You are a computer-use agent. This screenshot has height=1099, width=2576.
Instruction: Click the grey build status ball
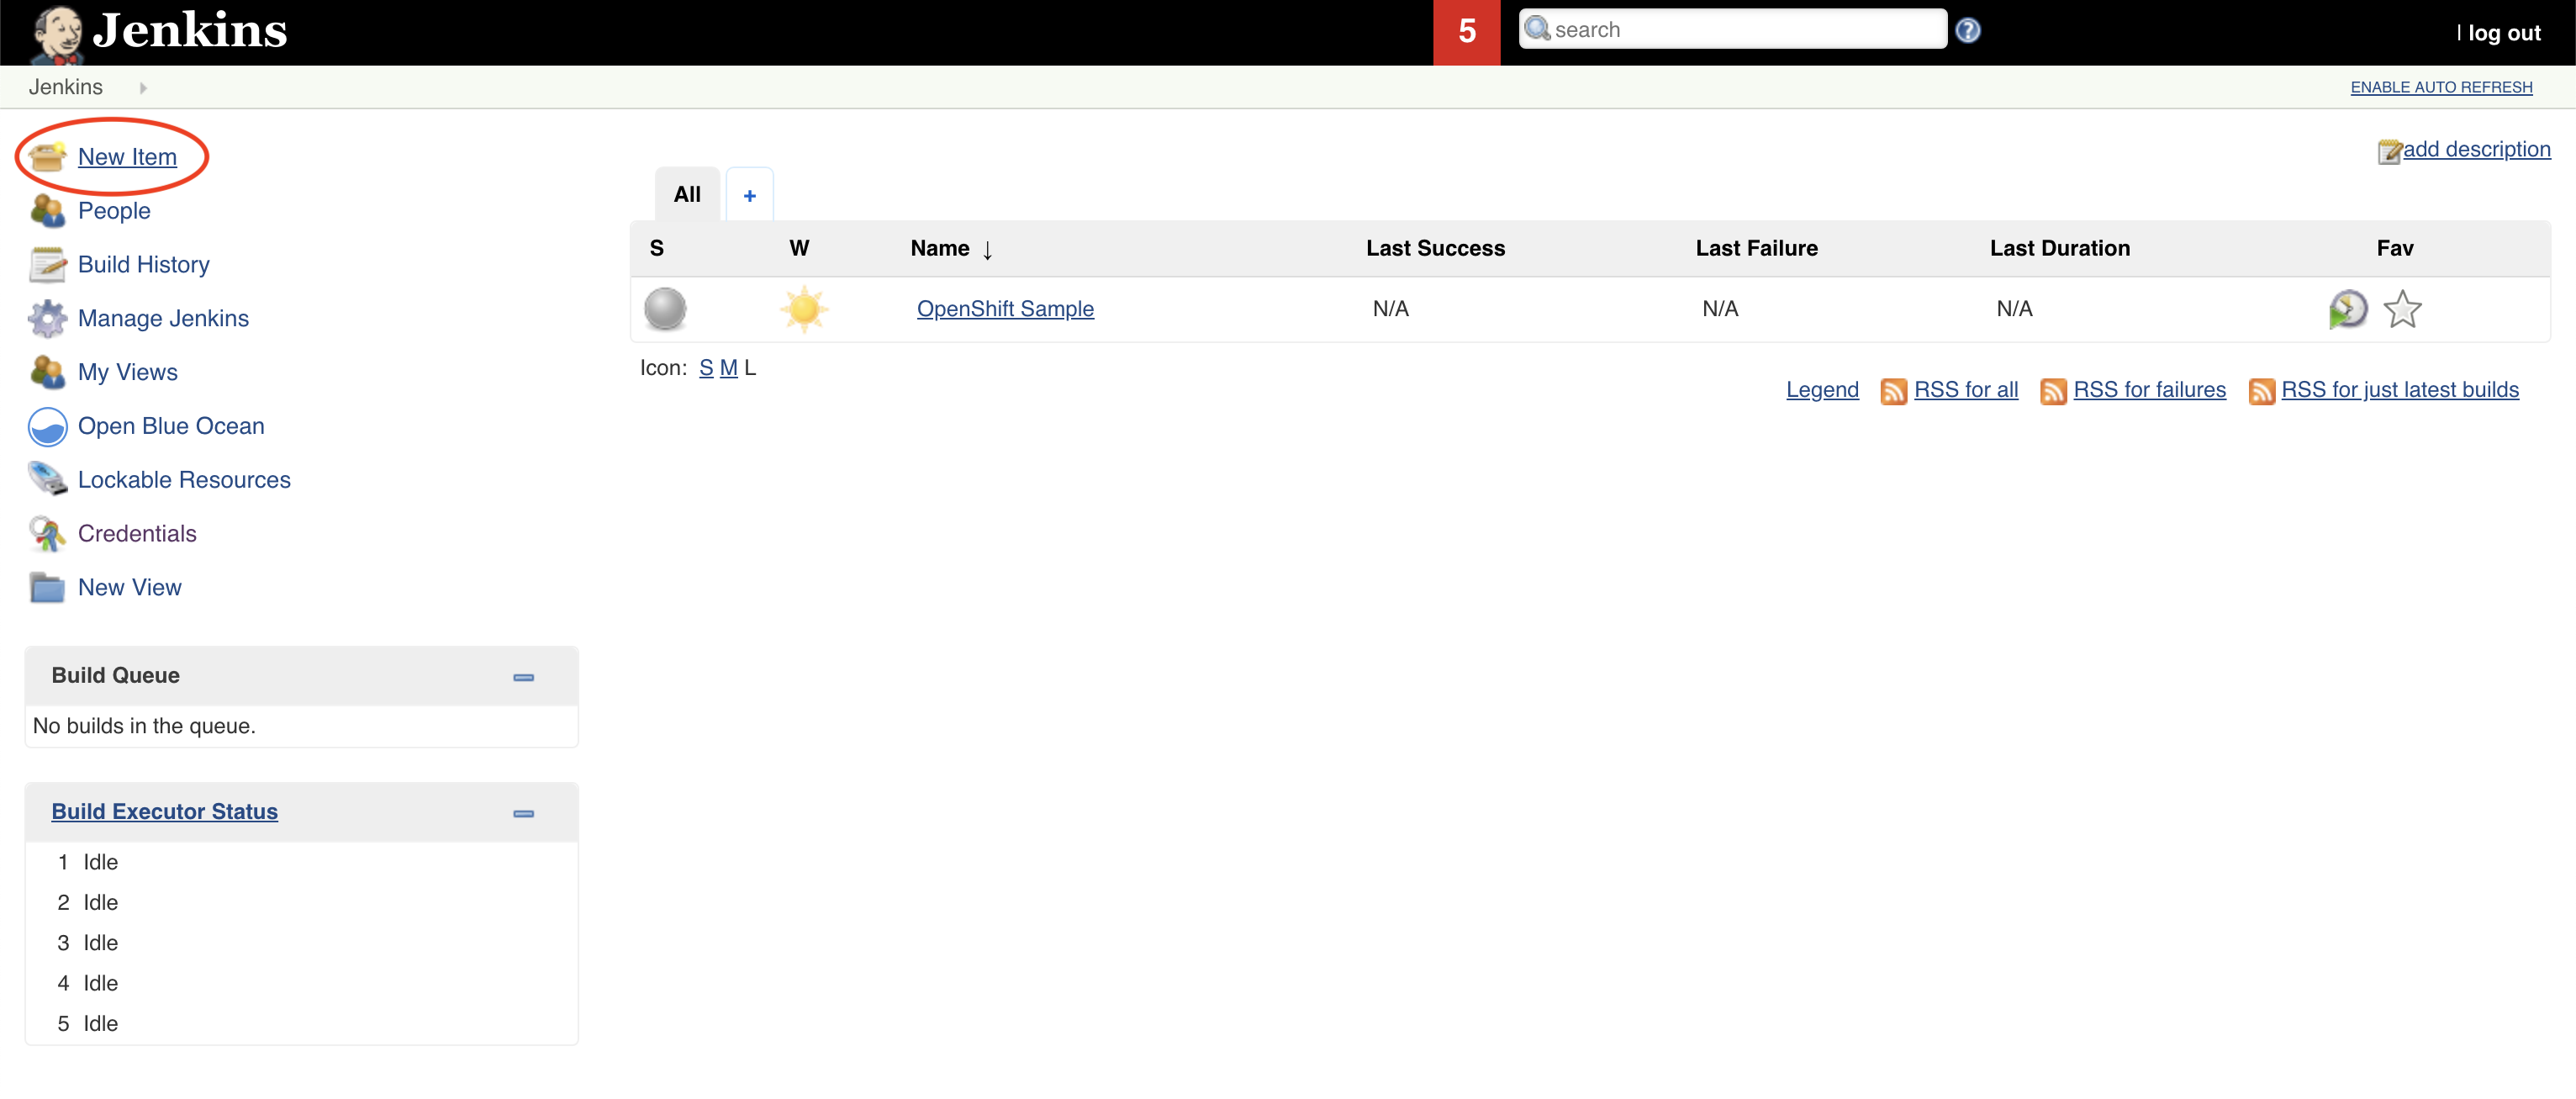pyautogui.click(x=665, y=309)
